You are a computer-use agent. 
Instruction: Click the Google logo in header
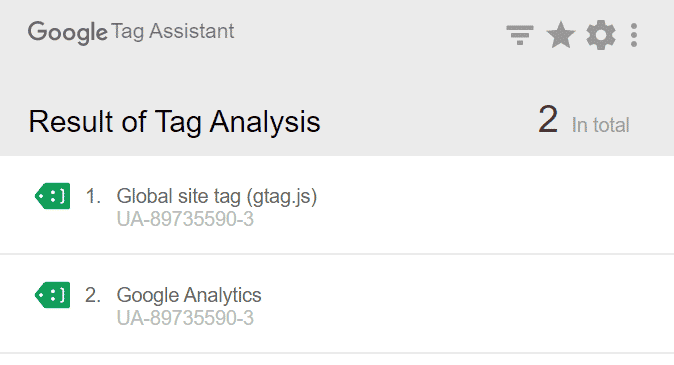[67, 33]
